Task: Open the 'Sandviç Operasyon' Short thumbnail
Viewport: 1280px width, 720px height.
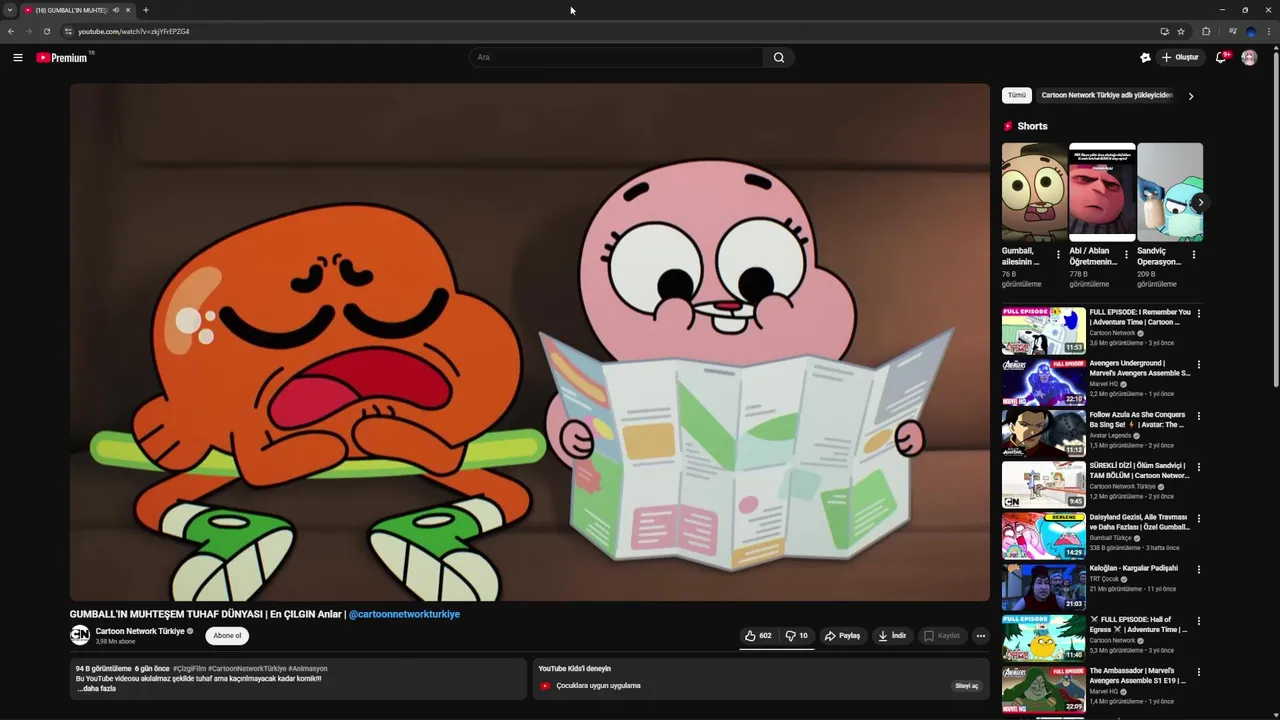Action: [1170, 192]
